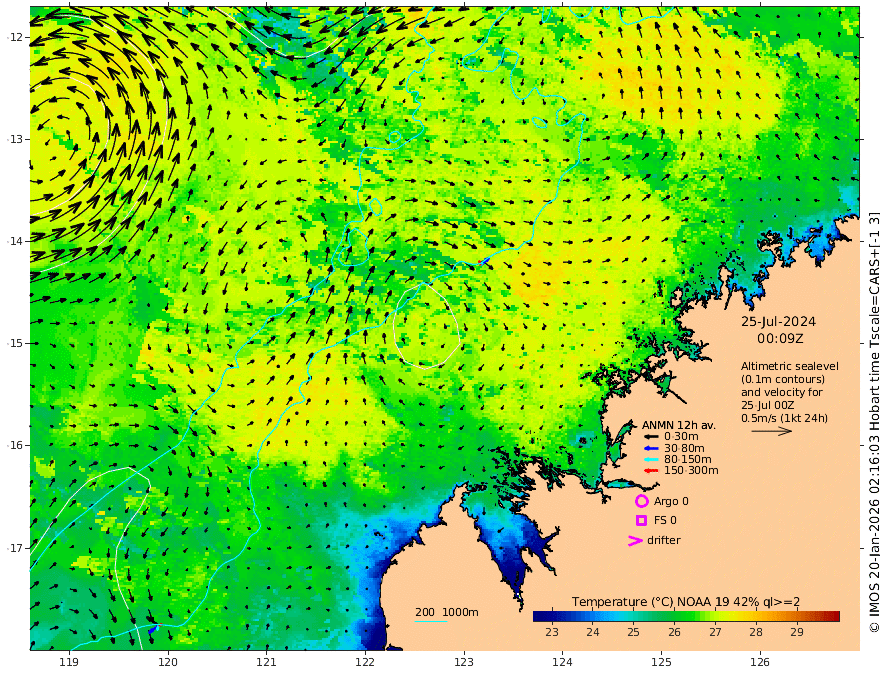Click the 0.5m/s velocity scale arrow
Image resolution: width=880 pixels, height=680 pixels.
pyautogui.click(x=771, y=431)
